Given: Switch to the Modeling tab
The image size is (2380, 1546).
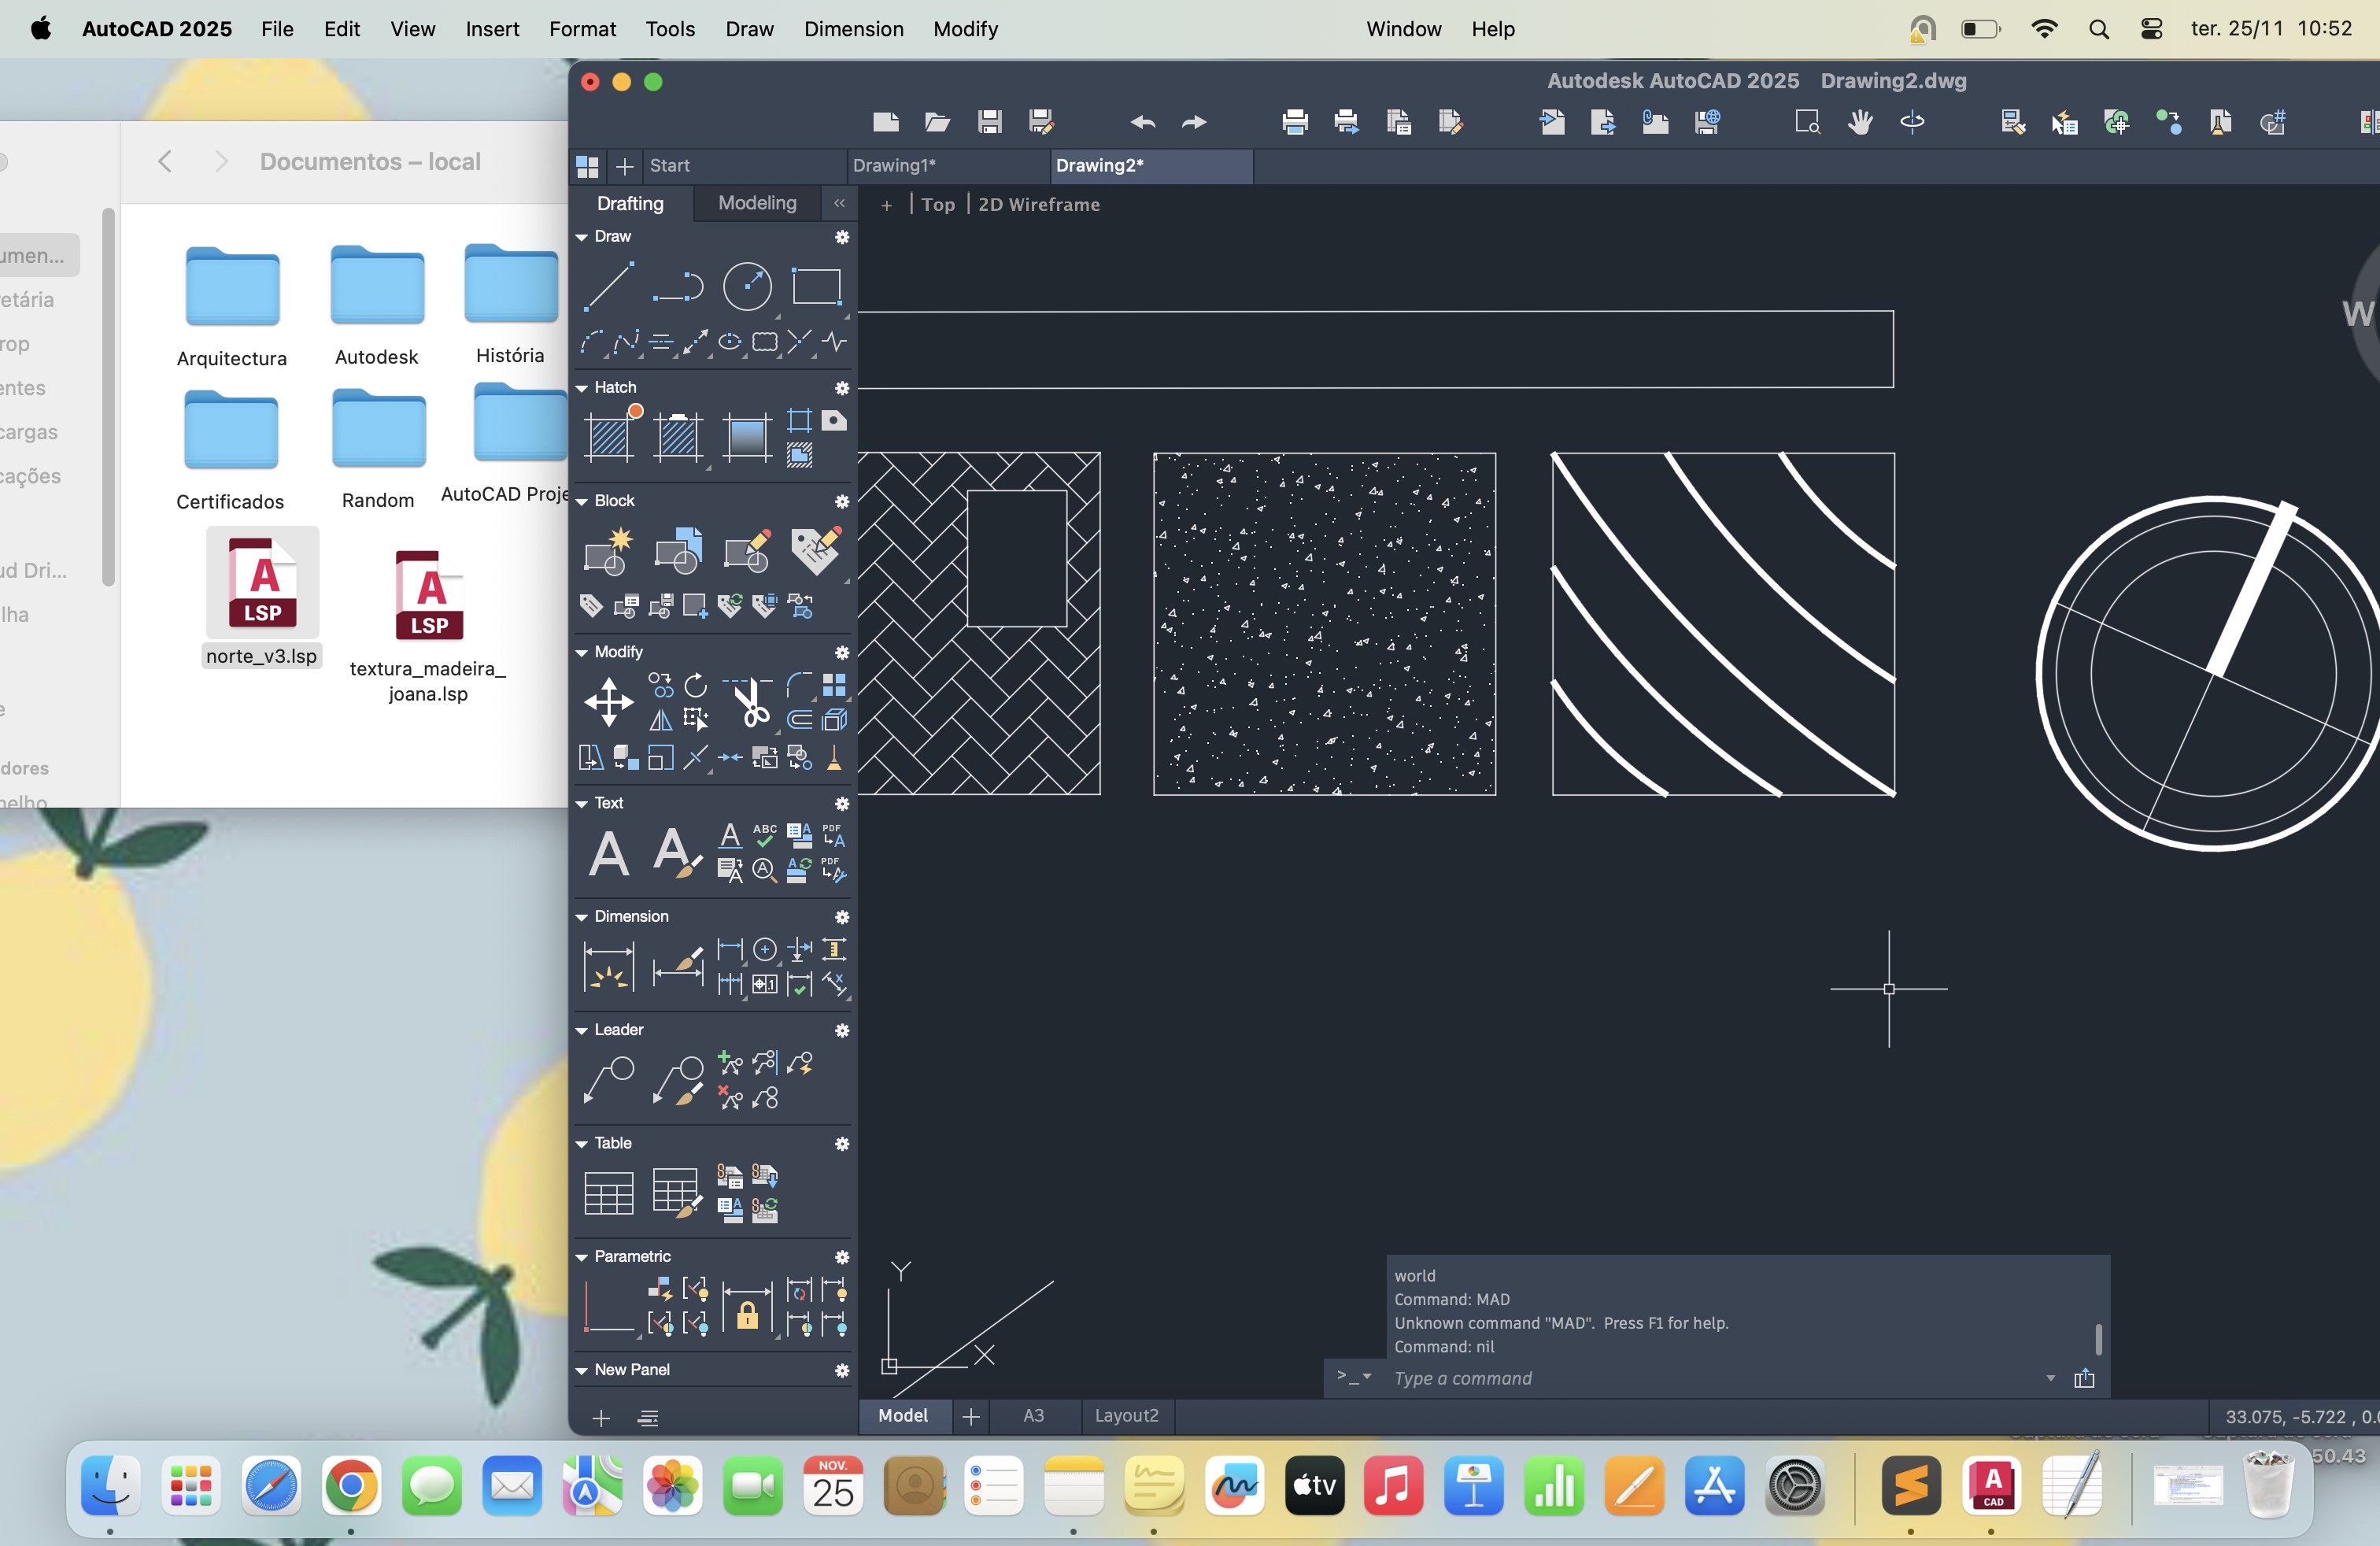Looking at the screenshot, I should click(757, 203).
